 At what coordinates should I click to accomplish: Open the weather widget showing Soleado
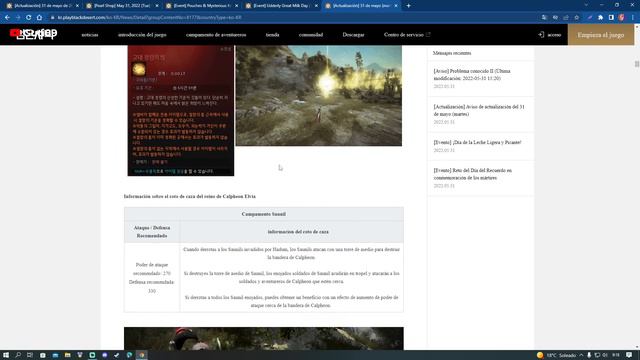[556, 355]
